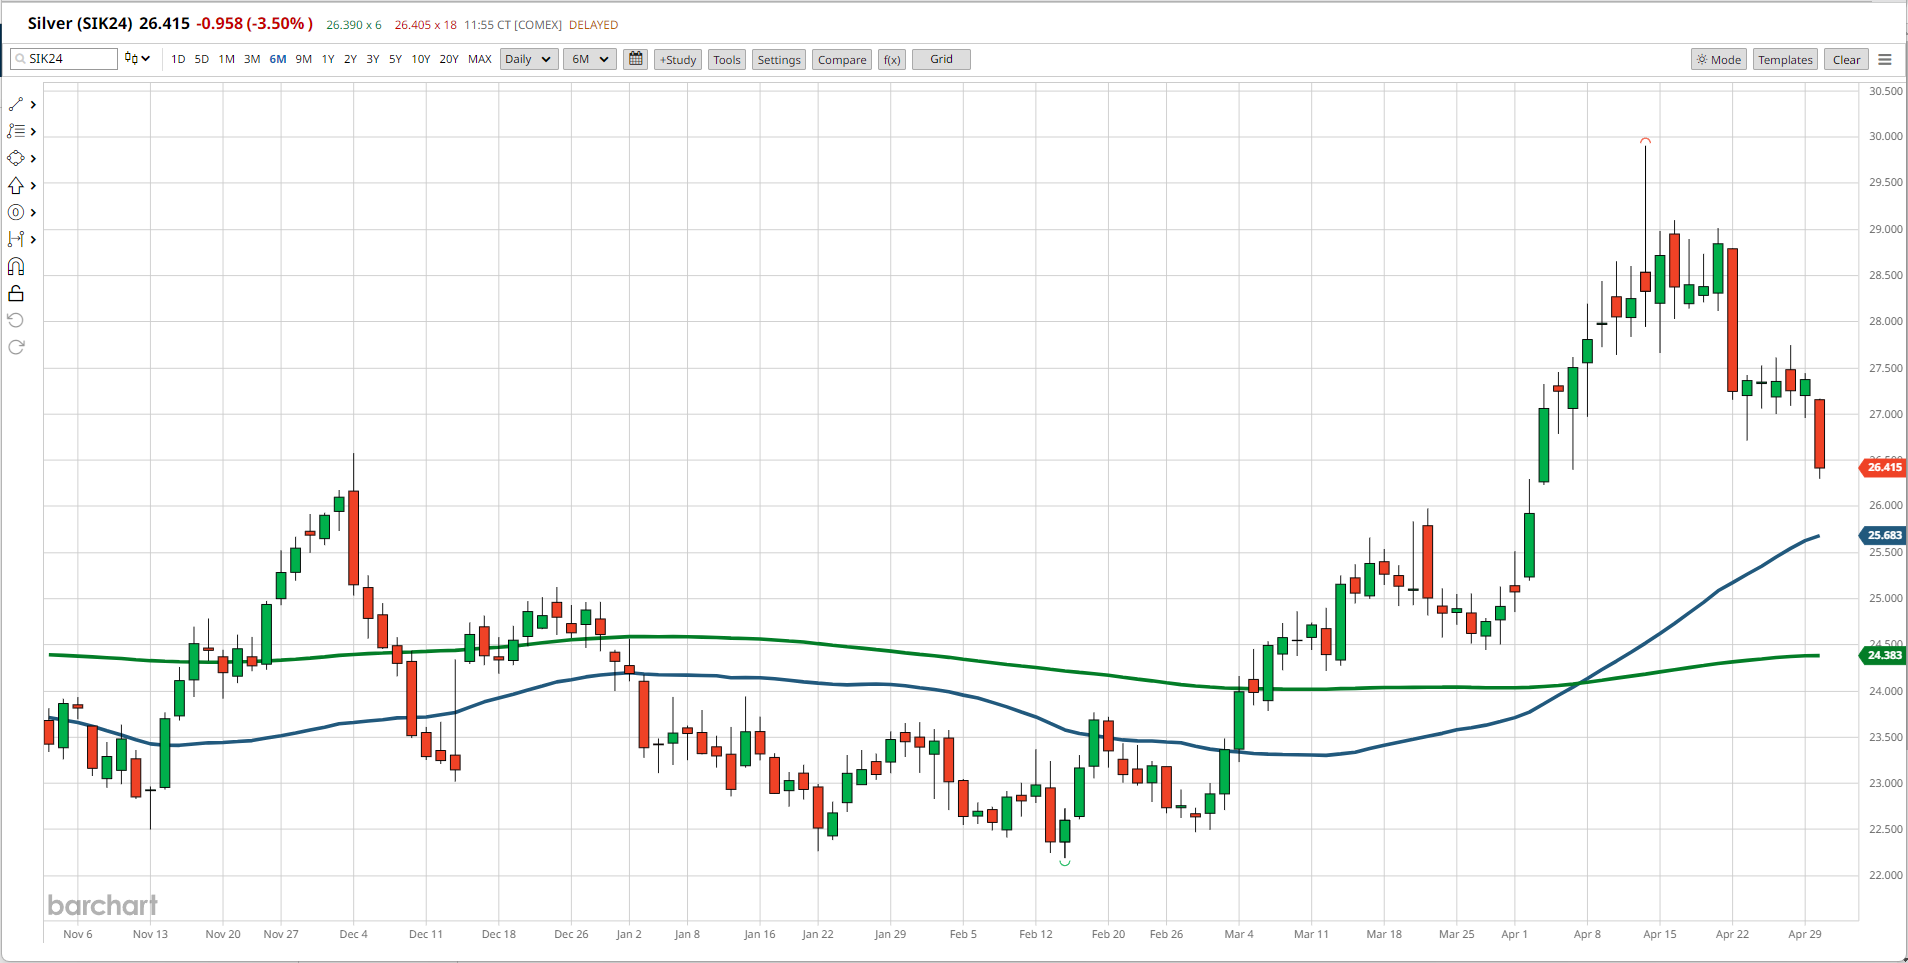Set chart range to 5D
The width and height of the screenshot is (1908, 963).
pyautogui.click(x=202, y=59)
